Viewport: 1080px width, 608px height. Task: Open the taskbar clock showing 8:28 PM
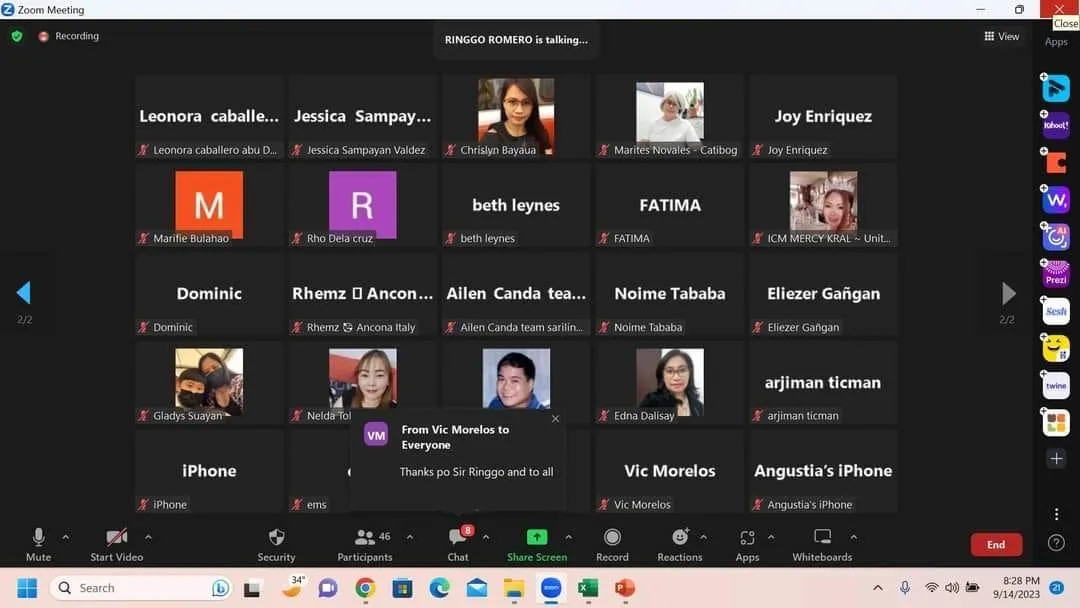(x=1017, y=587)
